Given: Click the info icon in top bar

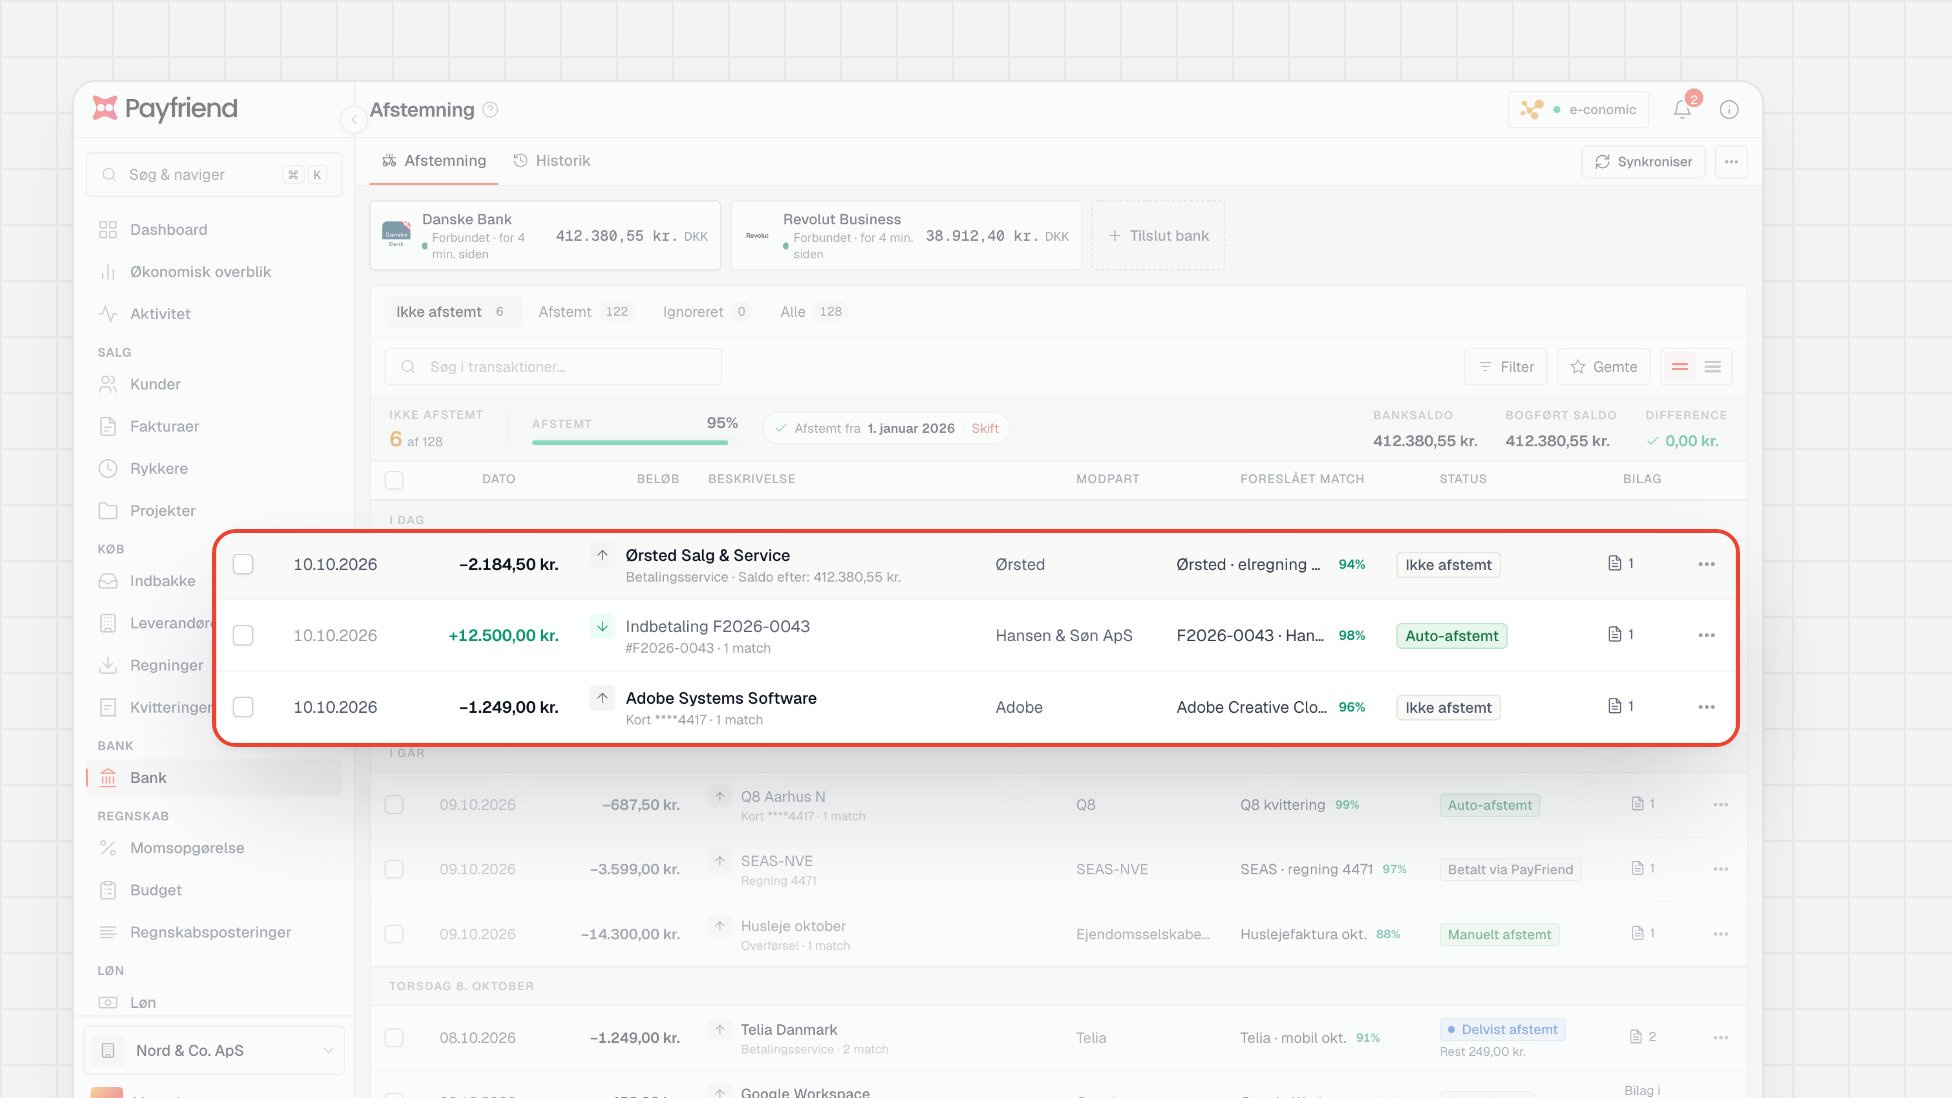Looking at the screenshot, I should click(1729, 110).
